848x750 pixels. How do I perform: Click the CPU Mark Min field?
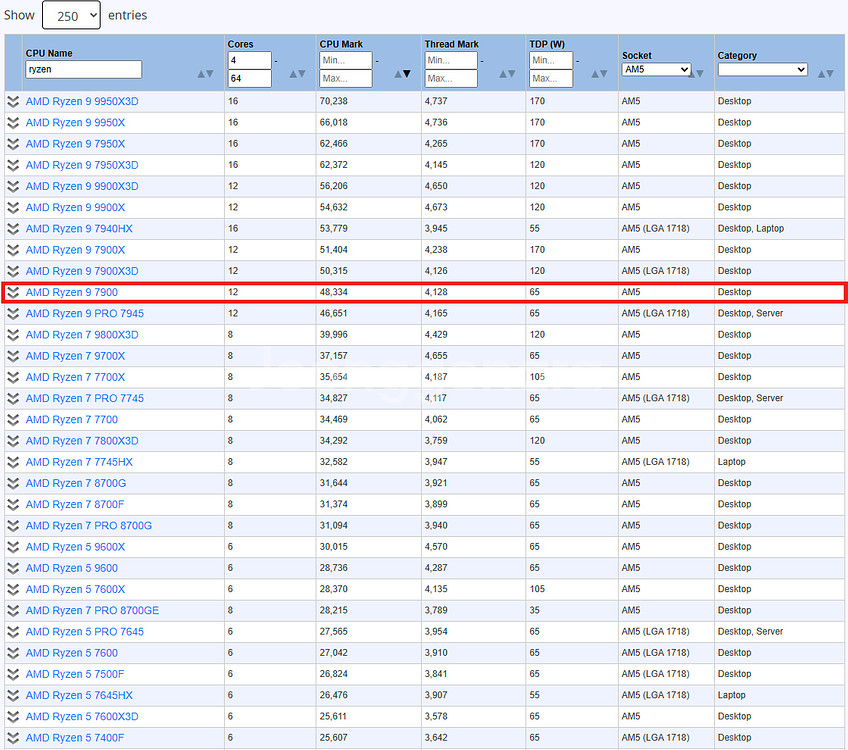click(x=346, y=60)
